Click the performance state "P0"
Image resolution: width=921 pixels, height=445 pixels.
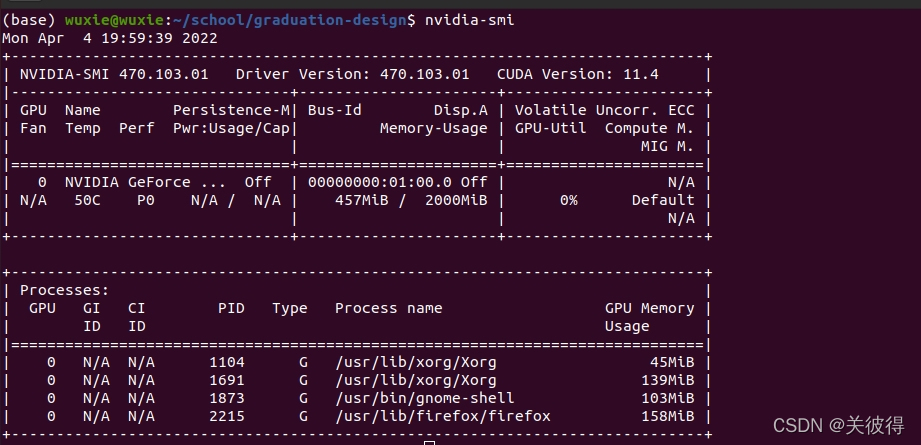click(146, 201)
